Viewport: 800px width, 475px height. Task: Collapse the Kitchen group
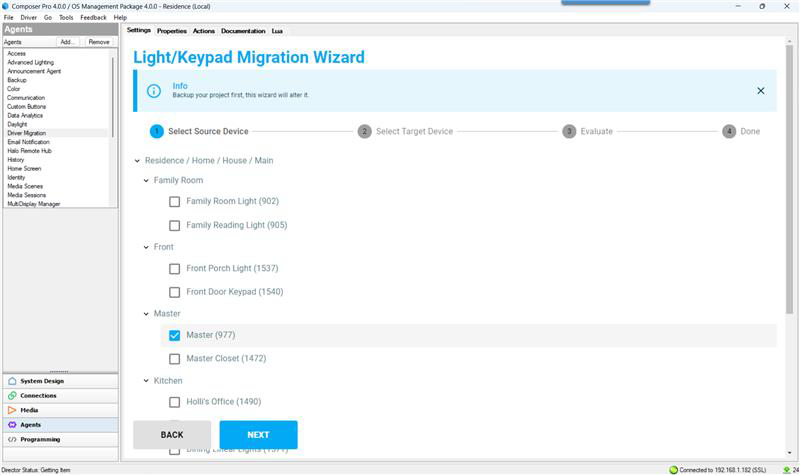[146, 381]
